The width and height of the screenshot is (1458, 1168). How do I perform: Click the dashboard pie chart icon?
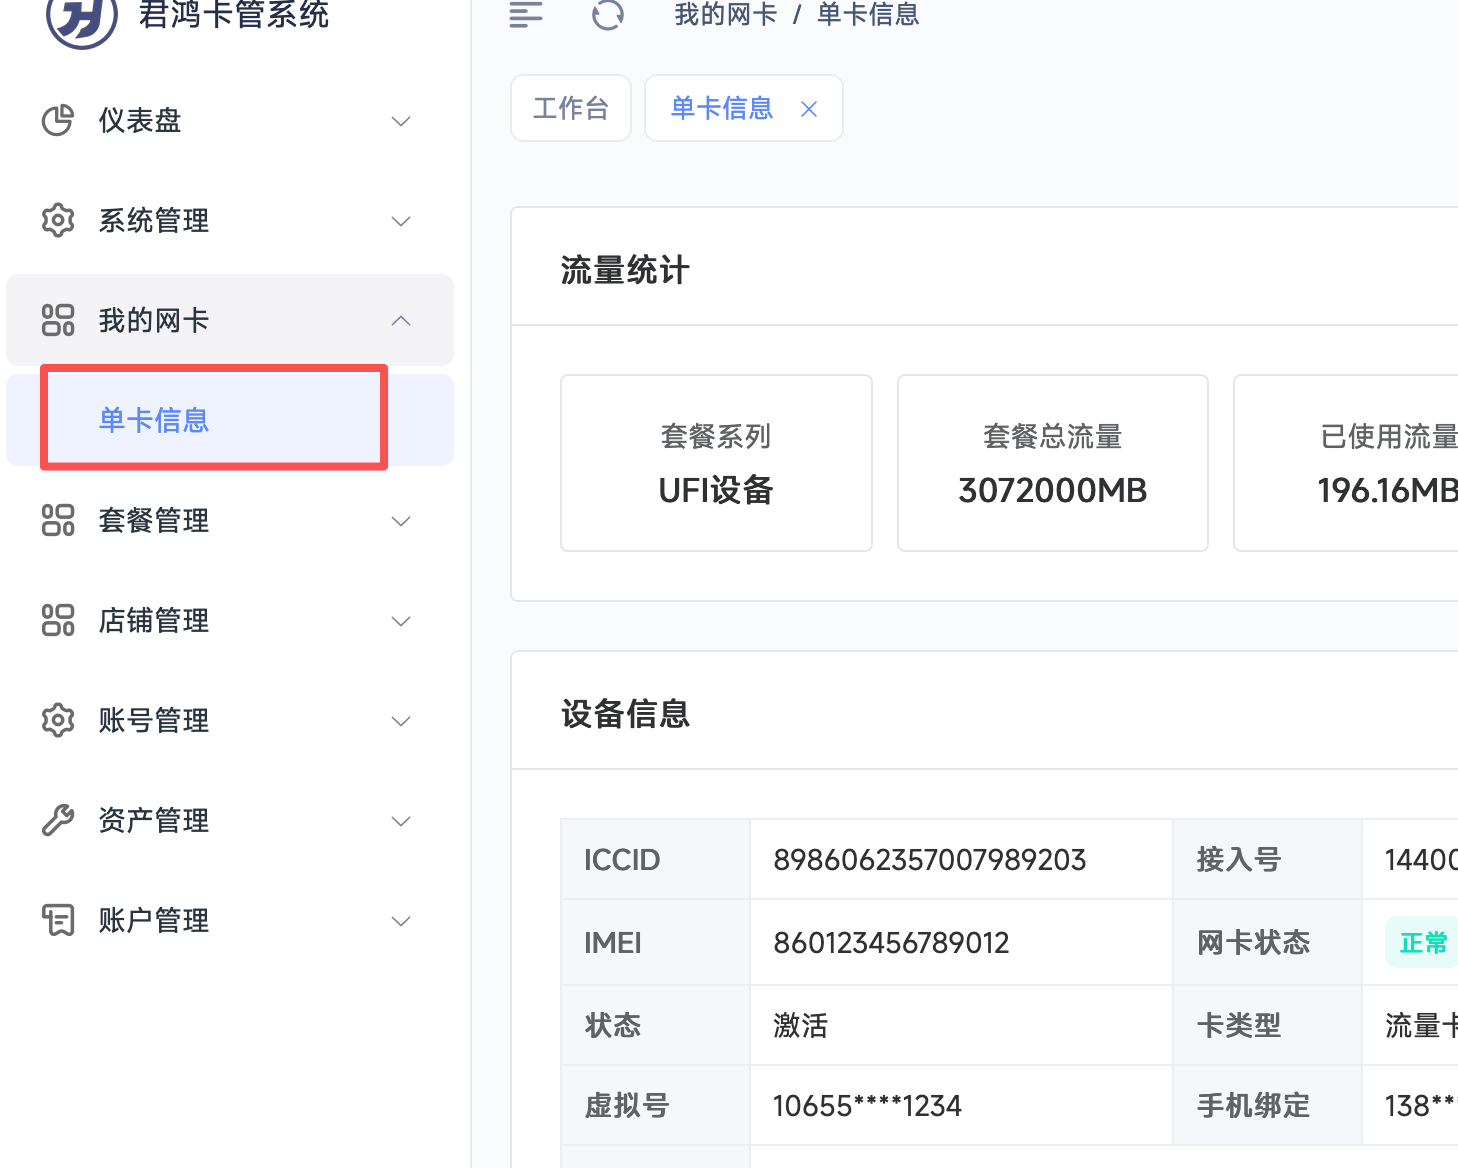58,120
